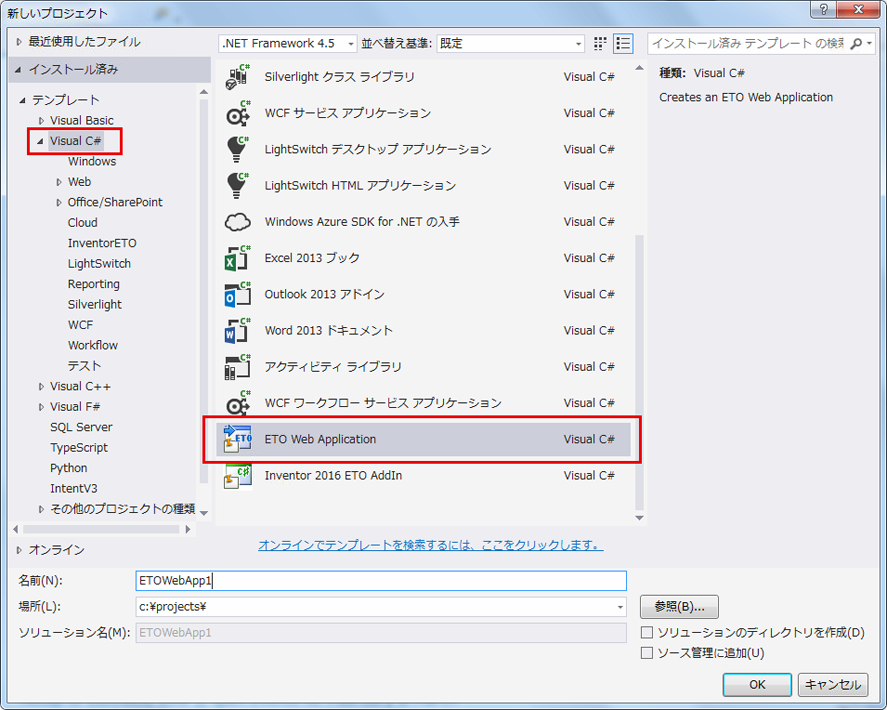Click the template list scroll up arrow
The height and width of the screenshot is (710, 887).
639,68
